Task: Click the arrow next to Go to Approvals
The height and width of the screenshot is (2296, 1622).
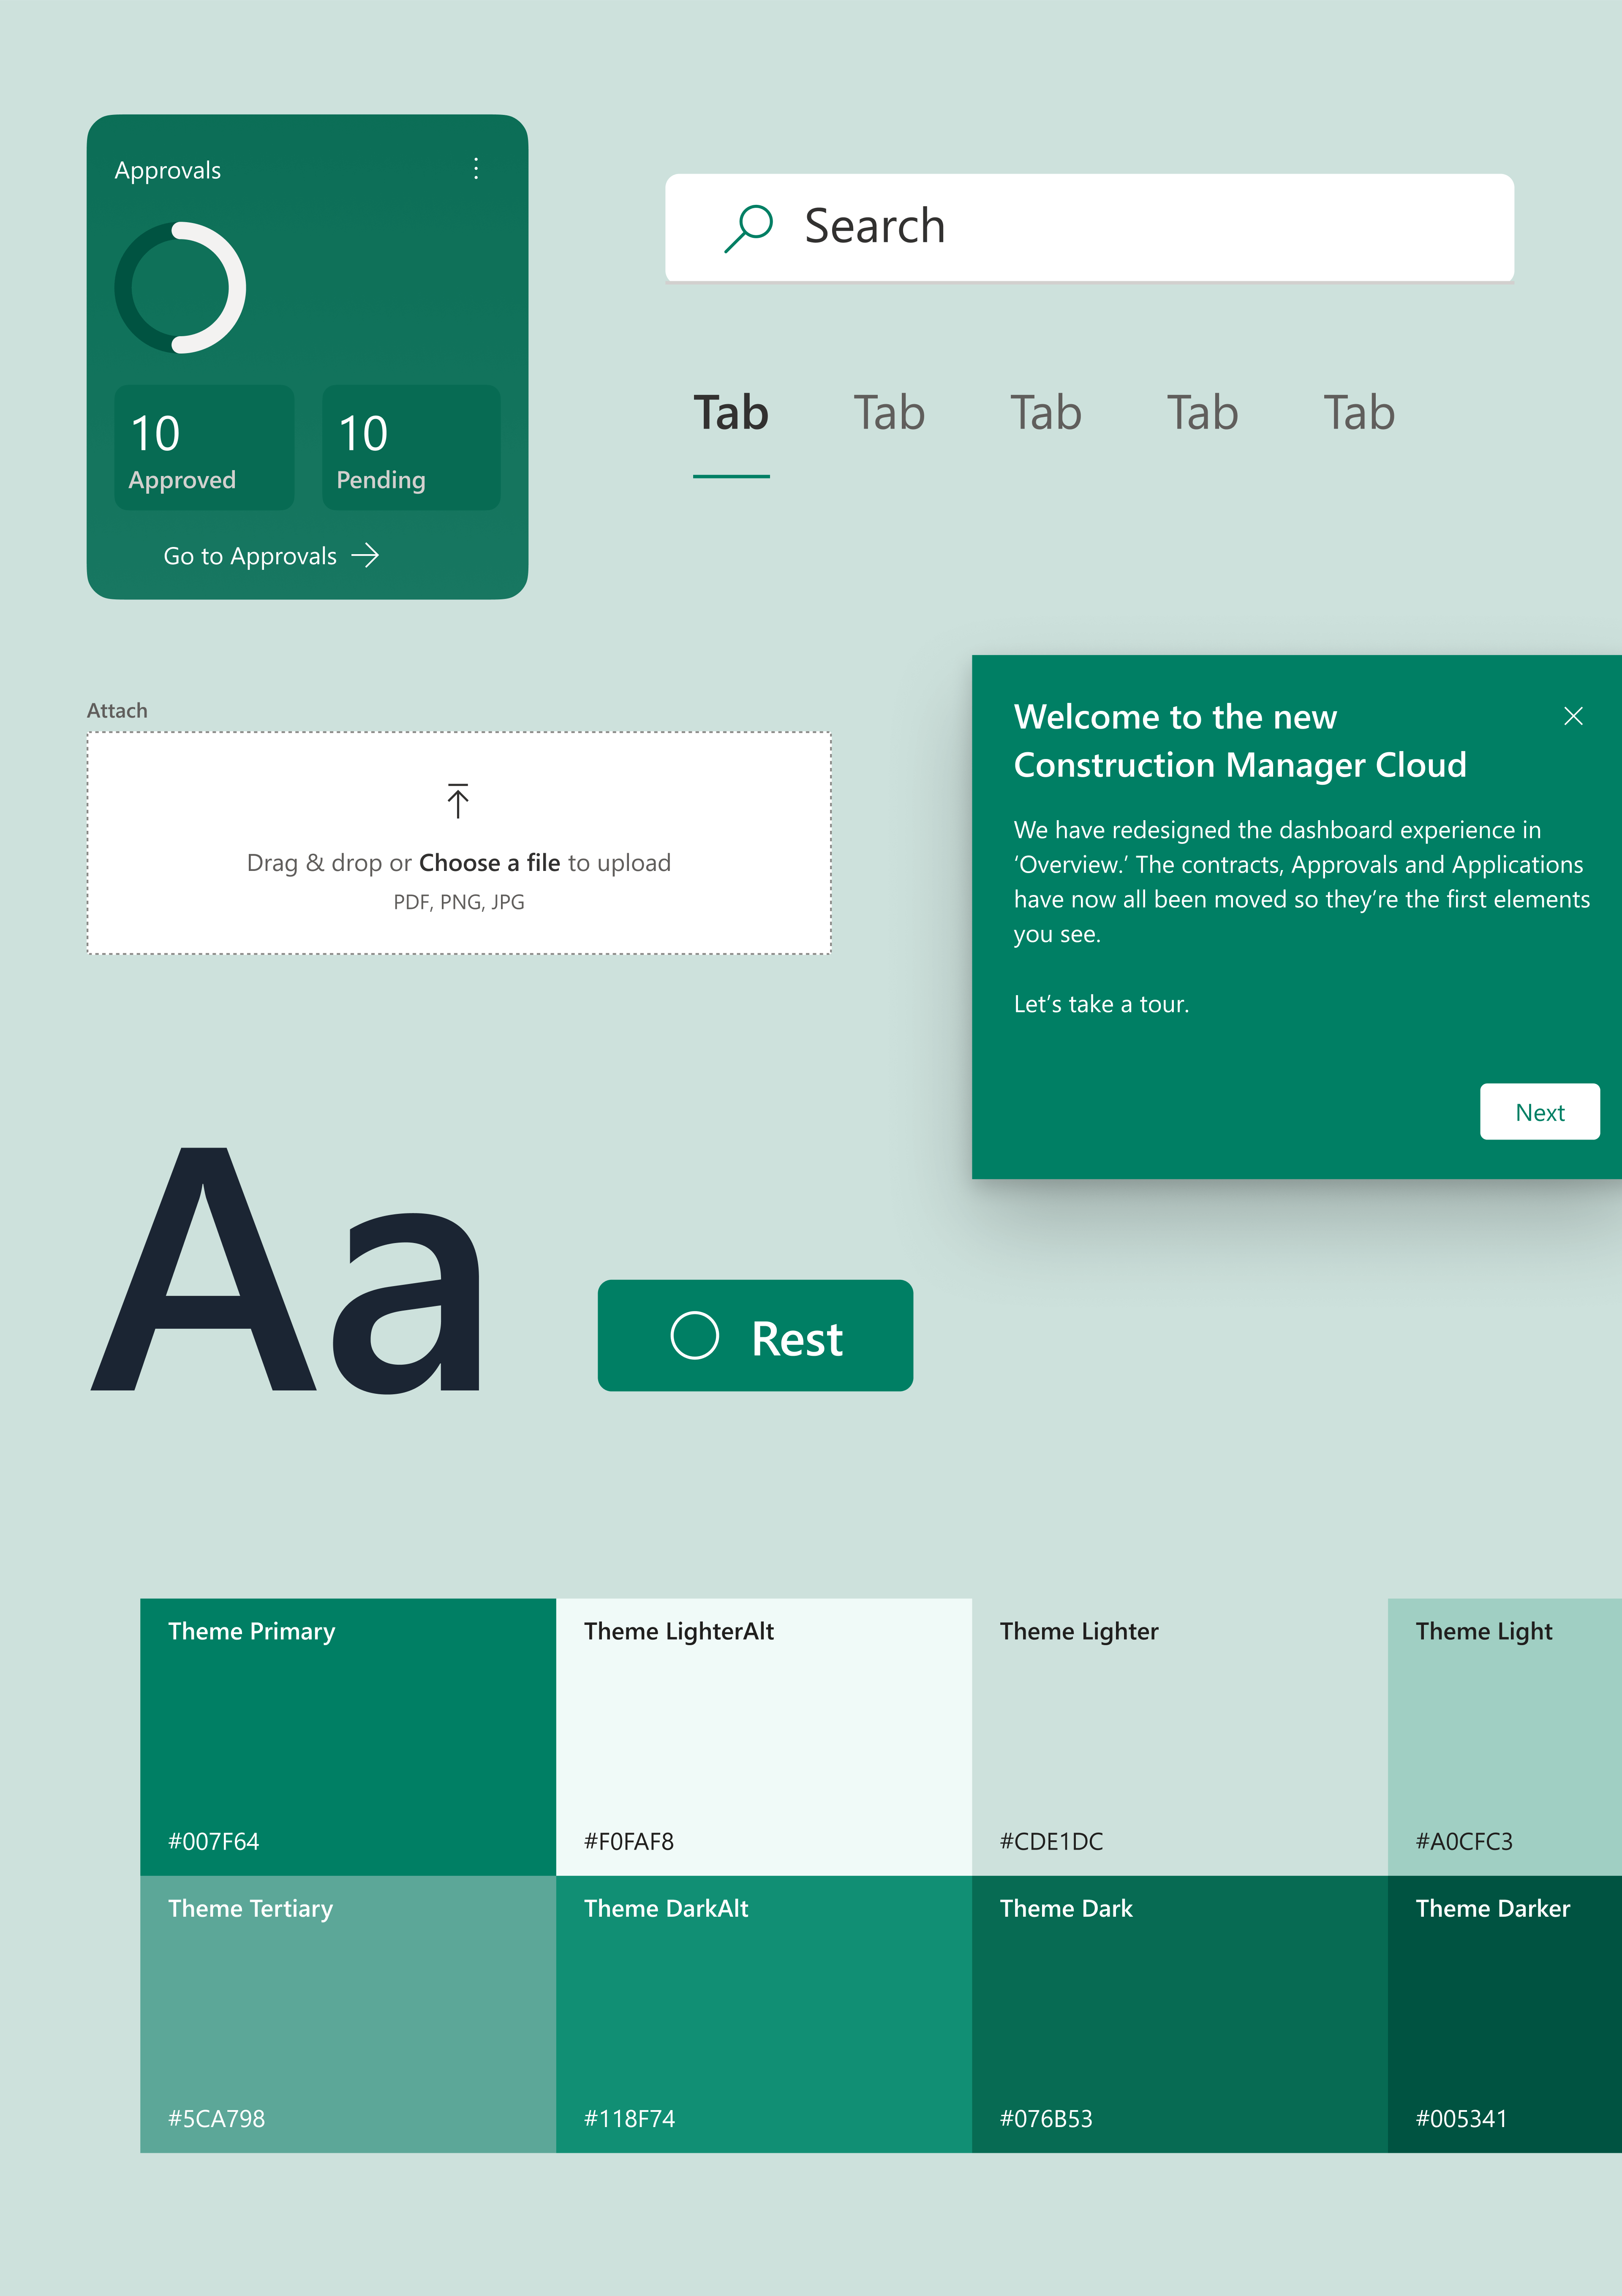Action: (x=366, y=555)
